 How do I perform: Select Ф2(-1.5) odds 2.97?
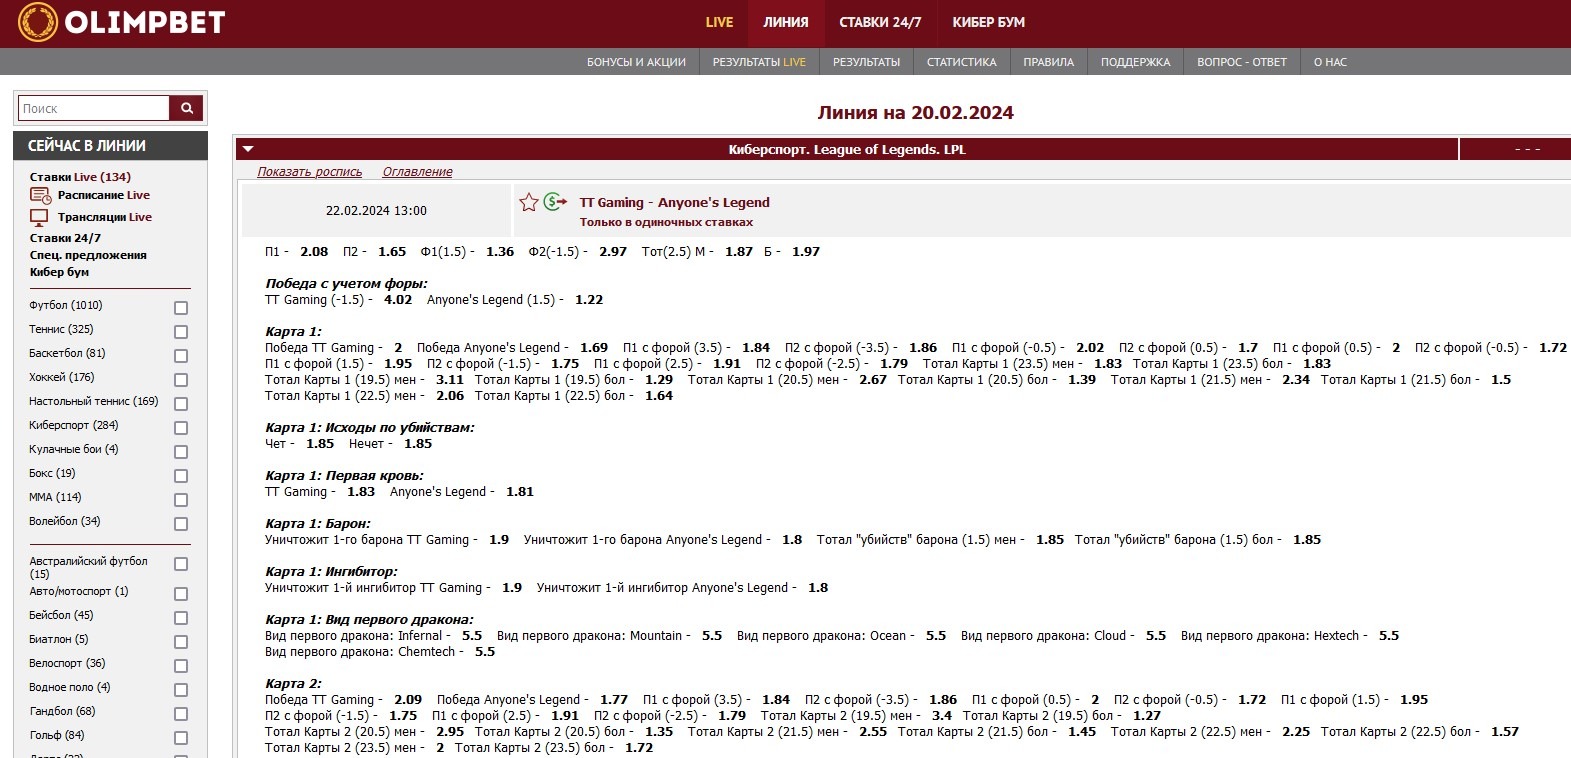[613, 252]
